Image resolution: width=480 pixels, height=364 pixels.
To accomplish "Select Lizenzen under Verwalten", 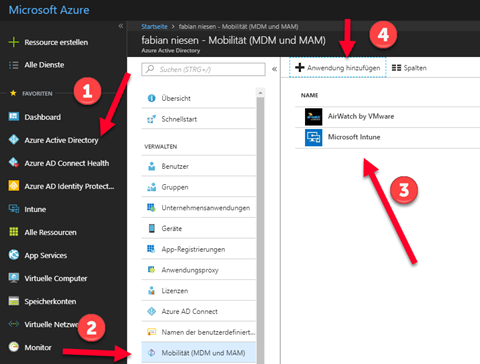I will pyautogui.click(x=198, y=290).
